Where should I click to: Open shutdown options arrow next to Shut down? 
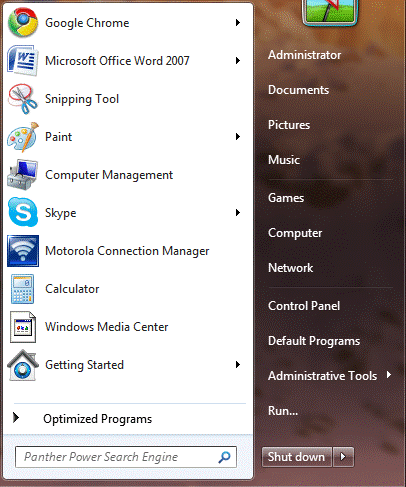point(343,457)
